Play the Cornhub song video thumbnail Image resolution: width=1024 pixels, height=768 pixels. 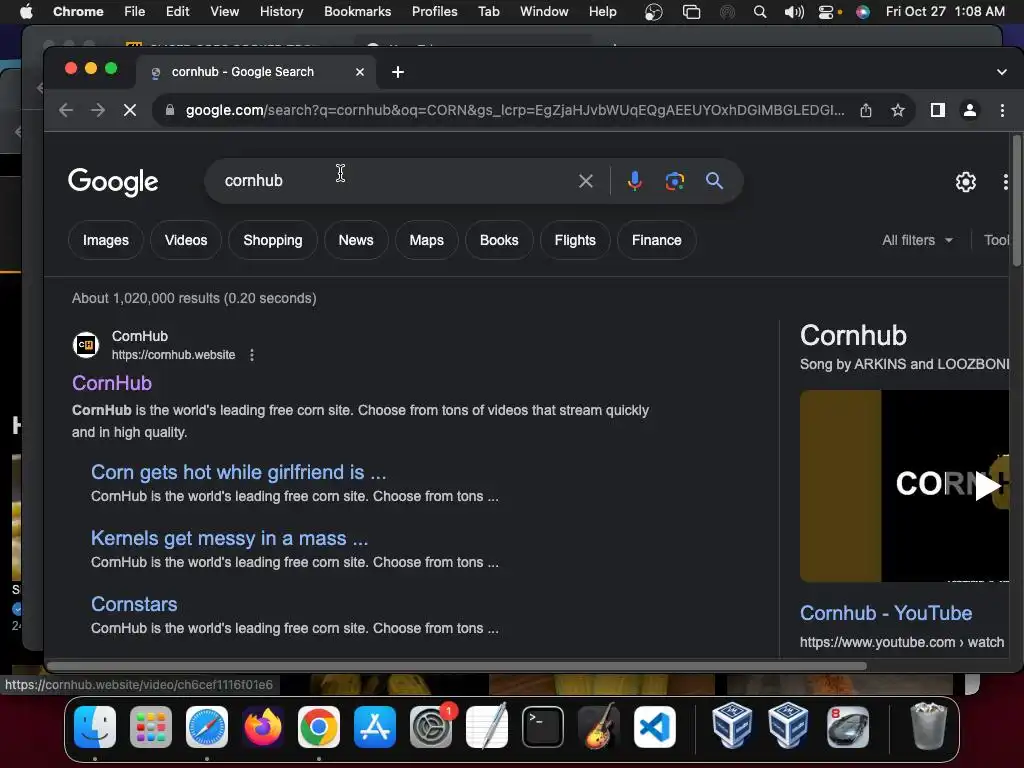coord(904,486)
